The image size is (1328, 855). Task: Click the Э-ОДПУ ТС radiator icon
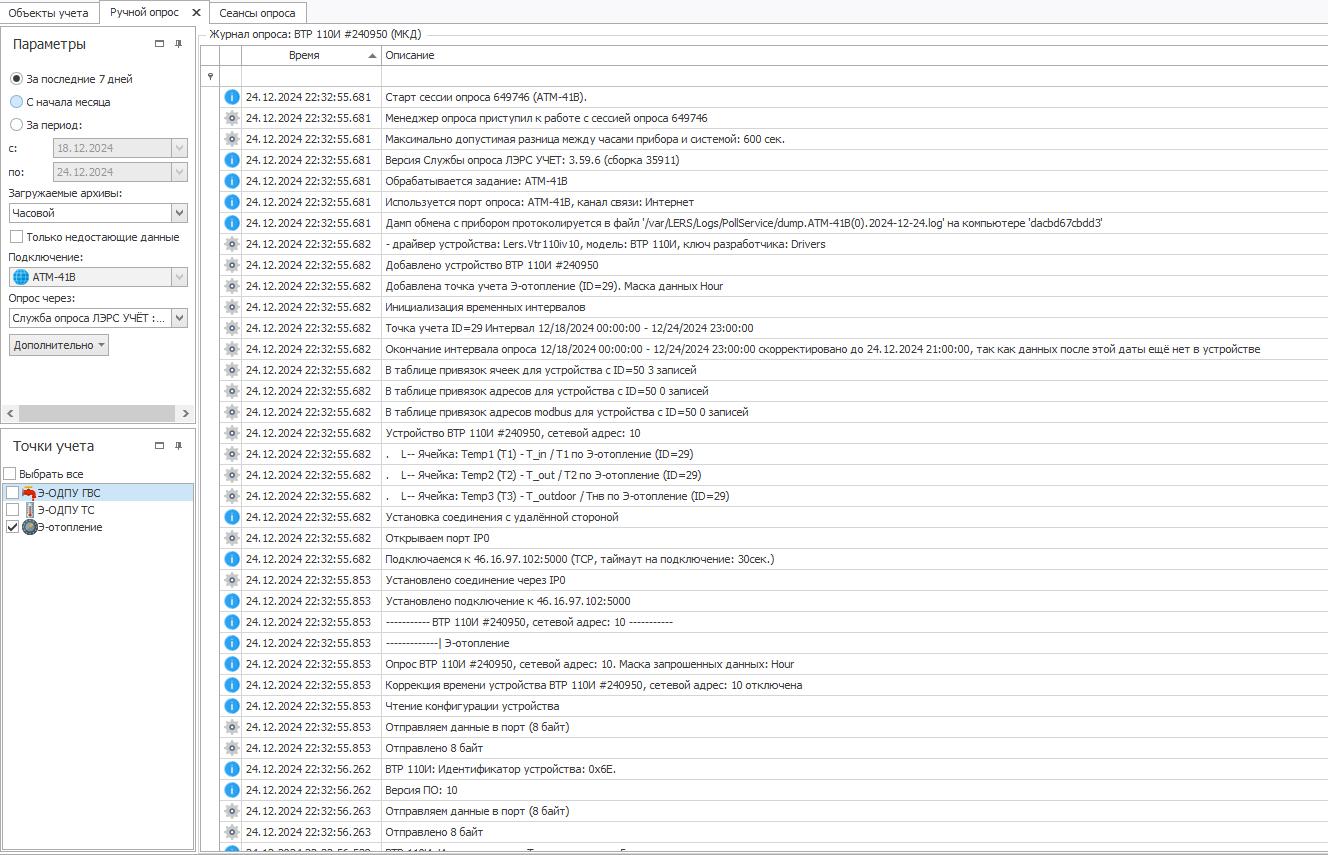29,510
